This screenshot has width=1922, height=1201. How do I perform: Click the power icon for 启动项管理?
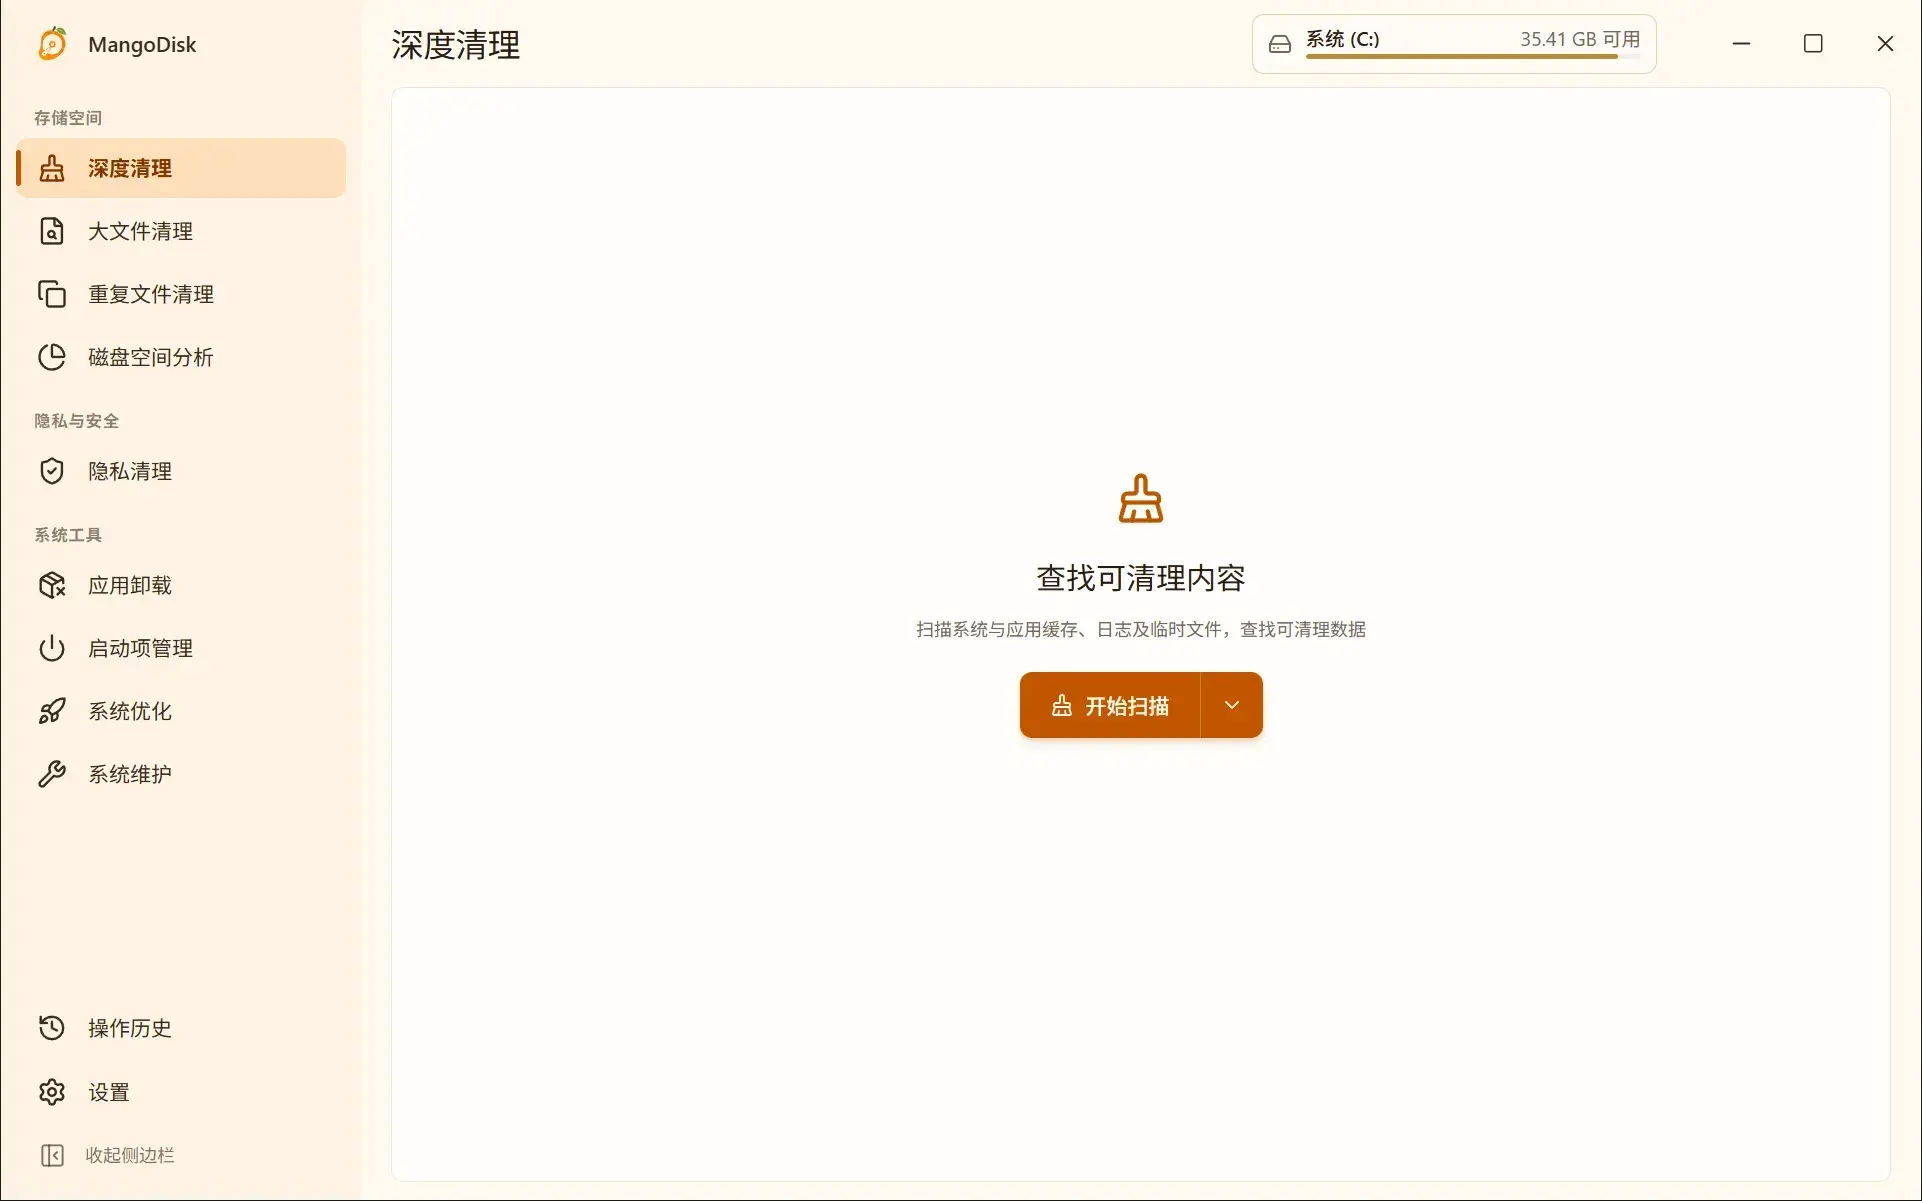tap(52, 648)
